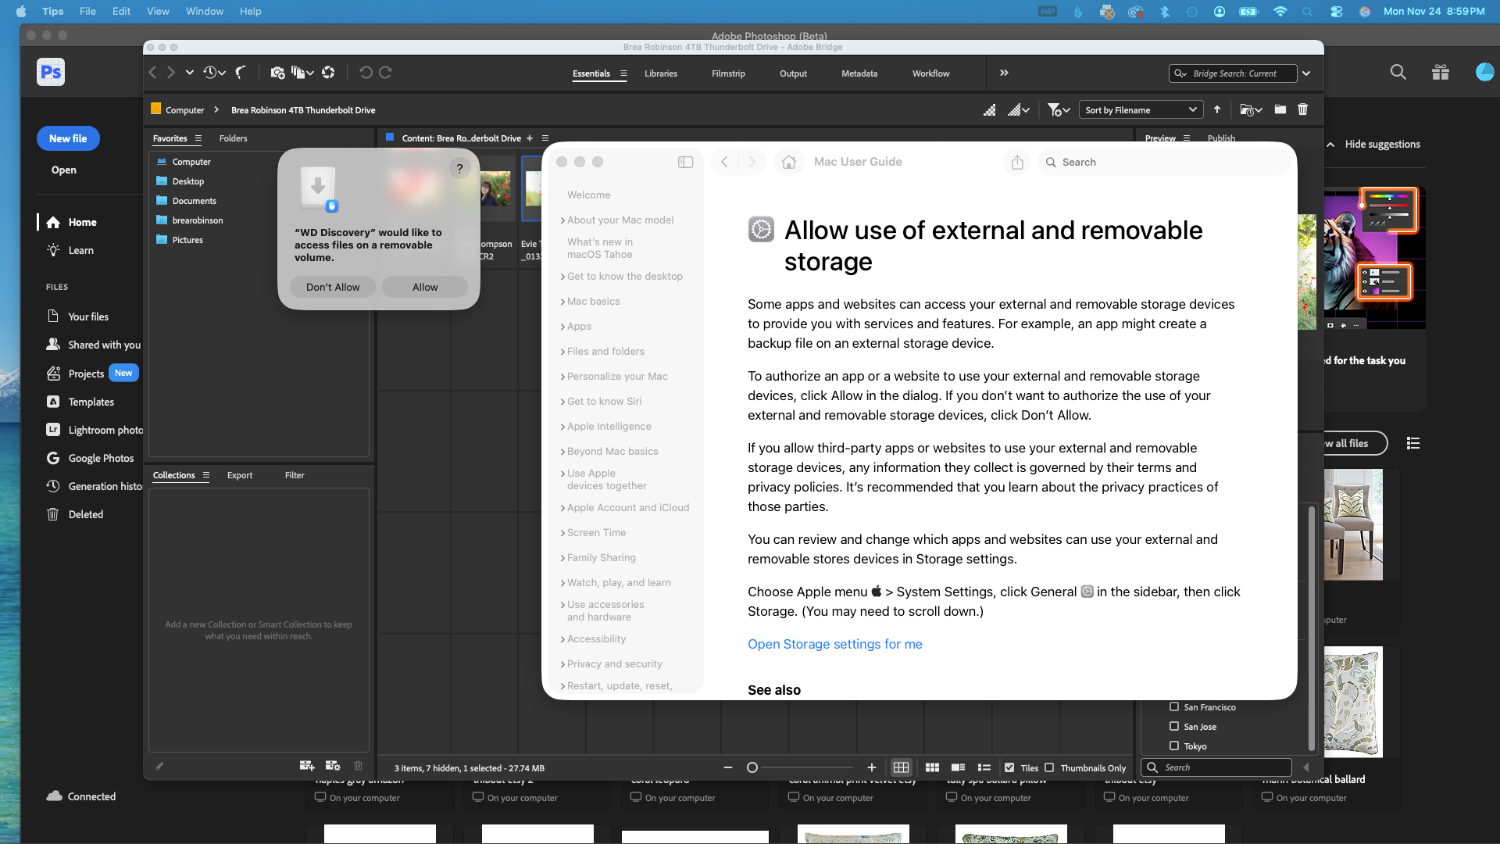Toggle ascending sort order arrow

pos(1217,110)
